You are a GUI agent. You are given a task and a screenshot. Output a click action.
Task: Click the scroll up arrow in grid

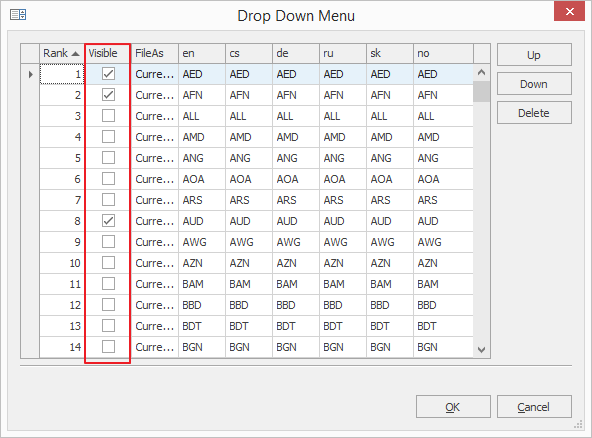(x=481, y=72)
